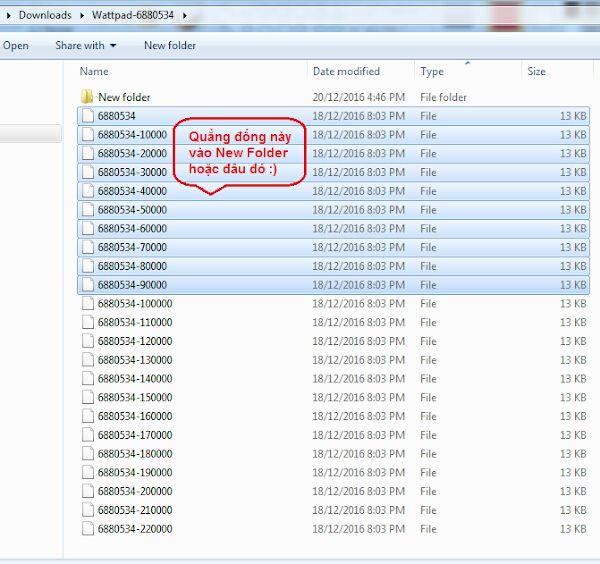The height and width of the screenshot is (564, 600).
Task: Click the Open toolbar button
Action: [x=16, y=45]
